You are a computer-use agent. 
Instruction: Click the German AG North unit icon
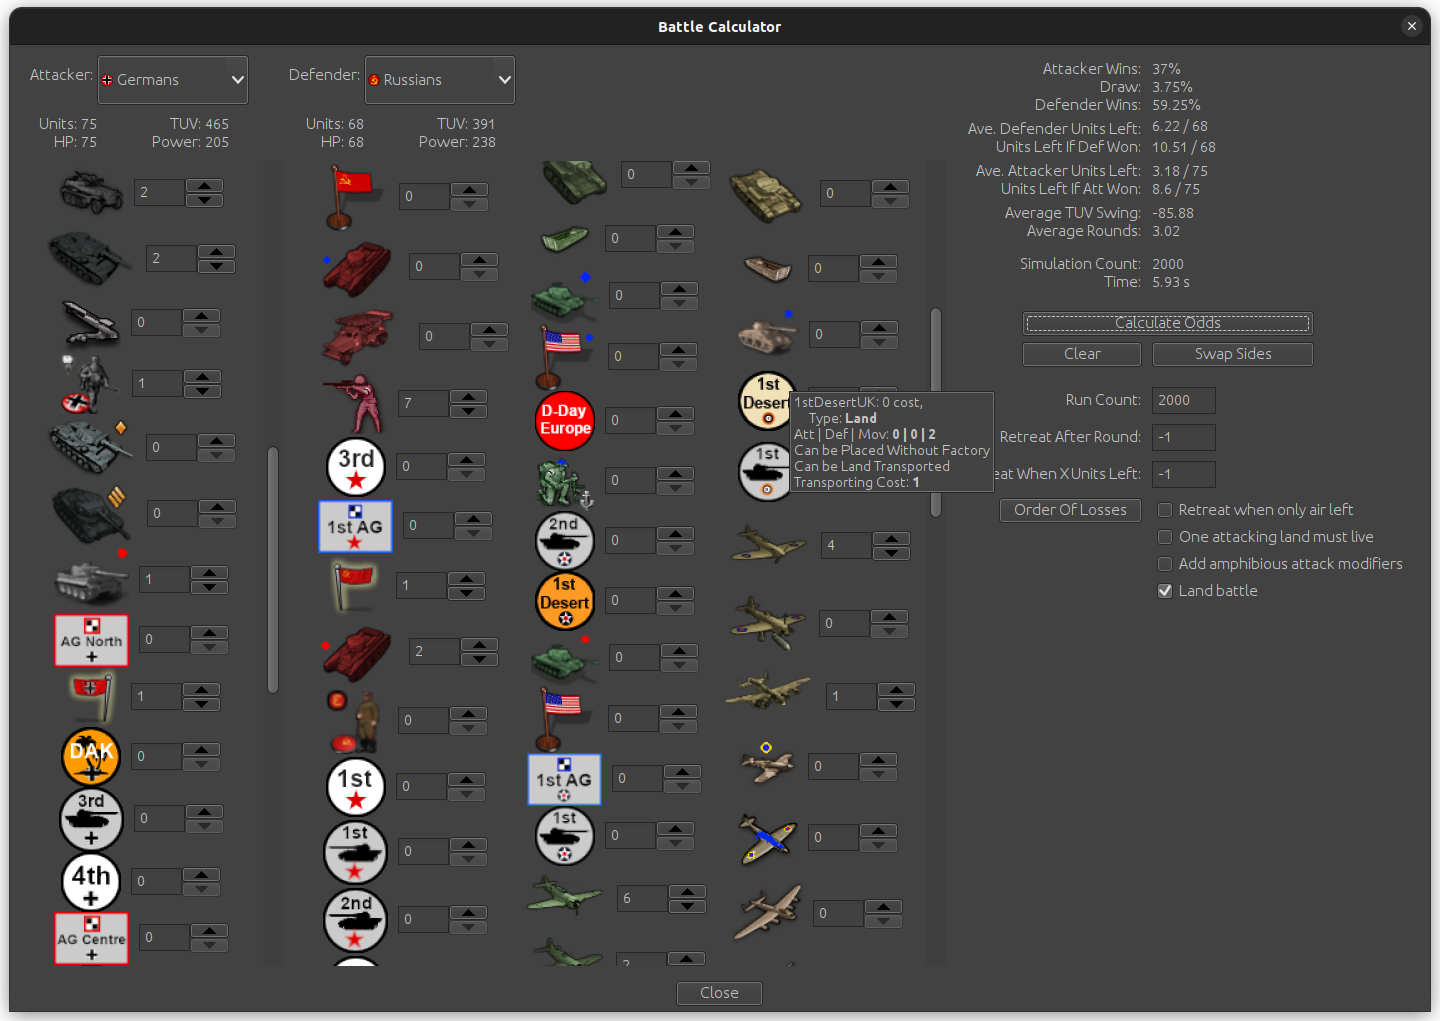pos(91,640)
